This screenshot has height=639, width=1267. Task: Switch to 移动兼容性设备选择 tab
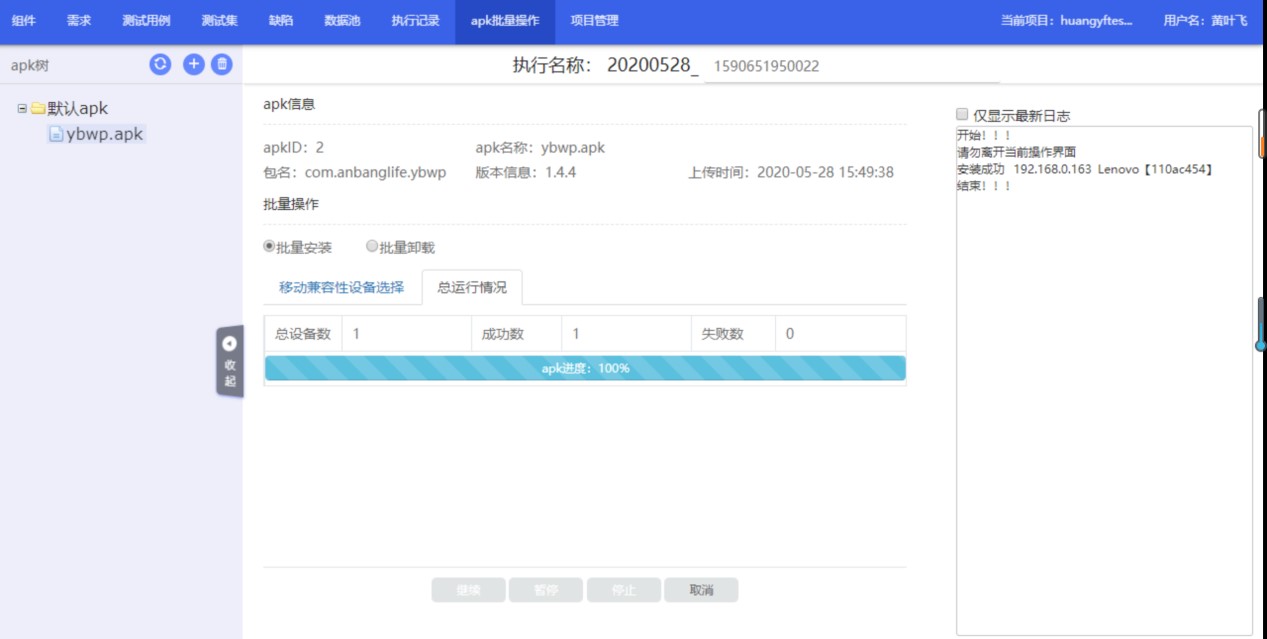coord(341,288)
